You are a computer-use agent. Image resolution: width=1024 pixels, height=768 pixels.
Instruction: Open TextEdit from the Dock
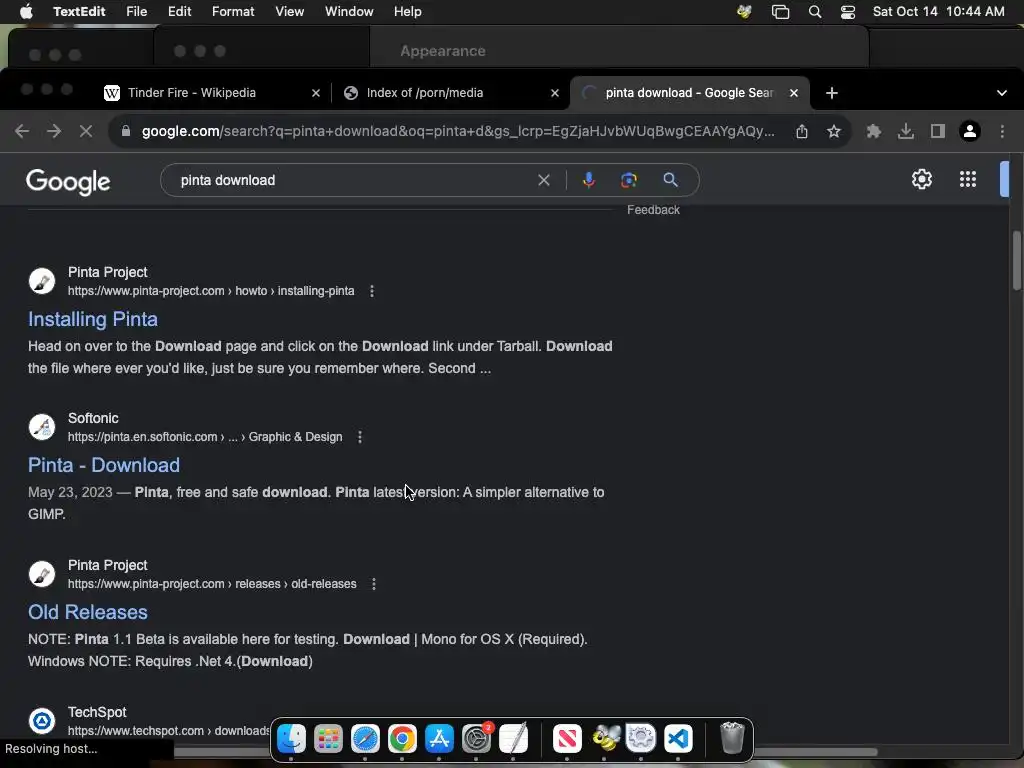(513, 739)
